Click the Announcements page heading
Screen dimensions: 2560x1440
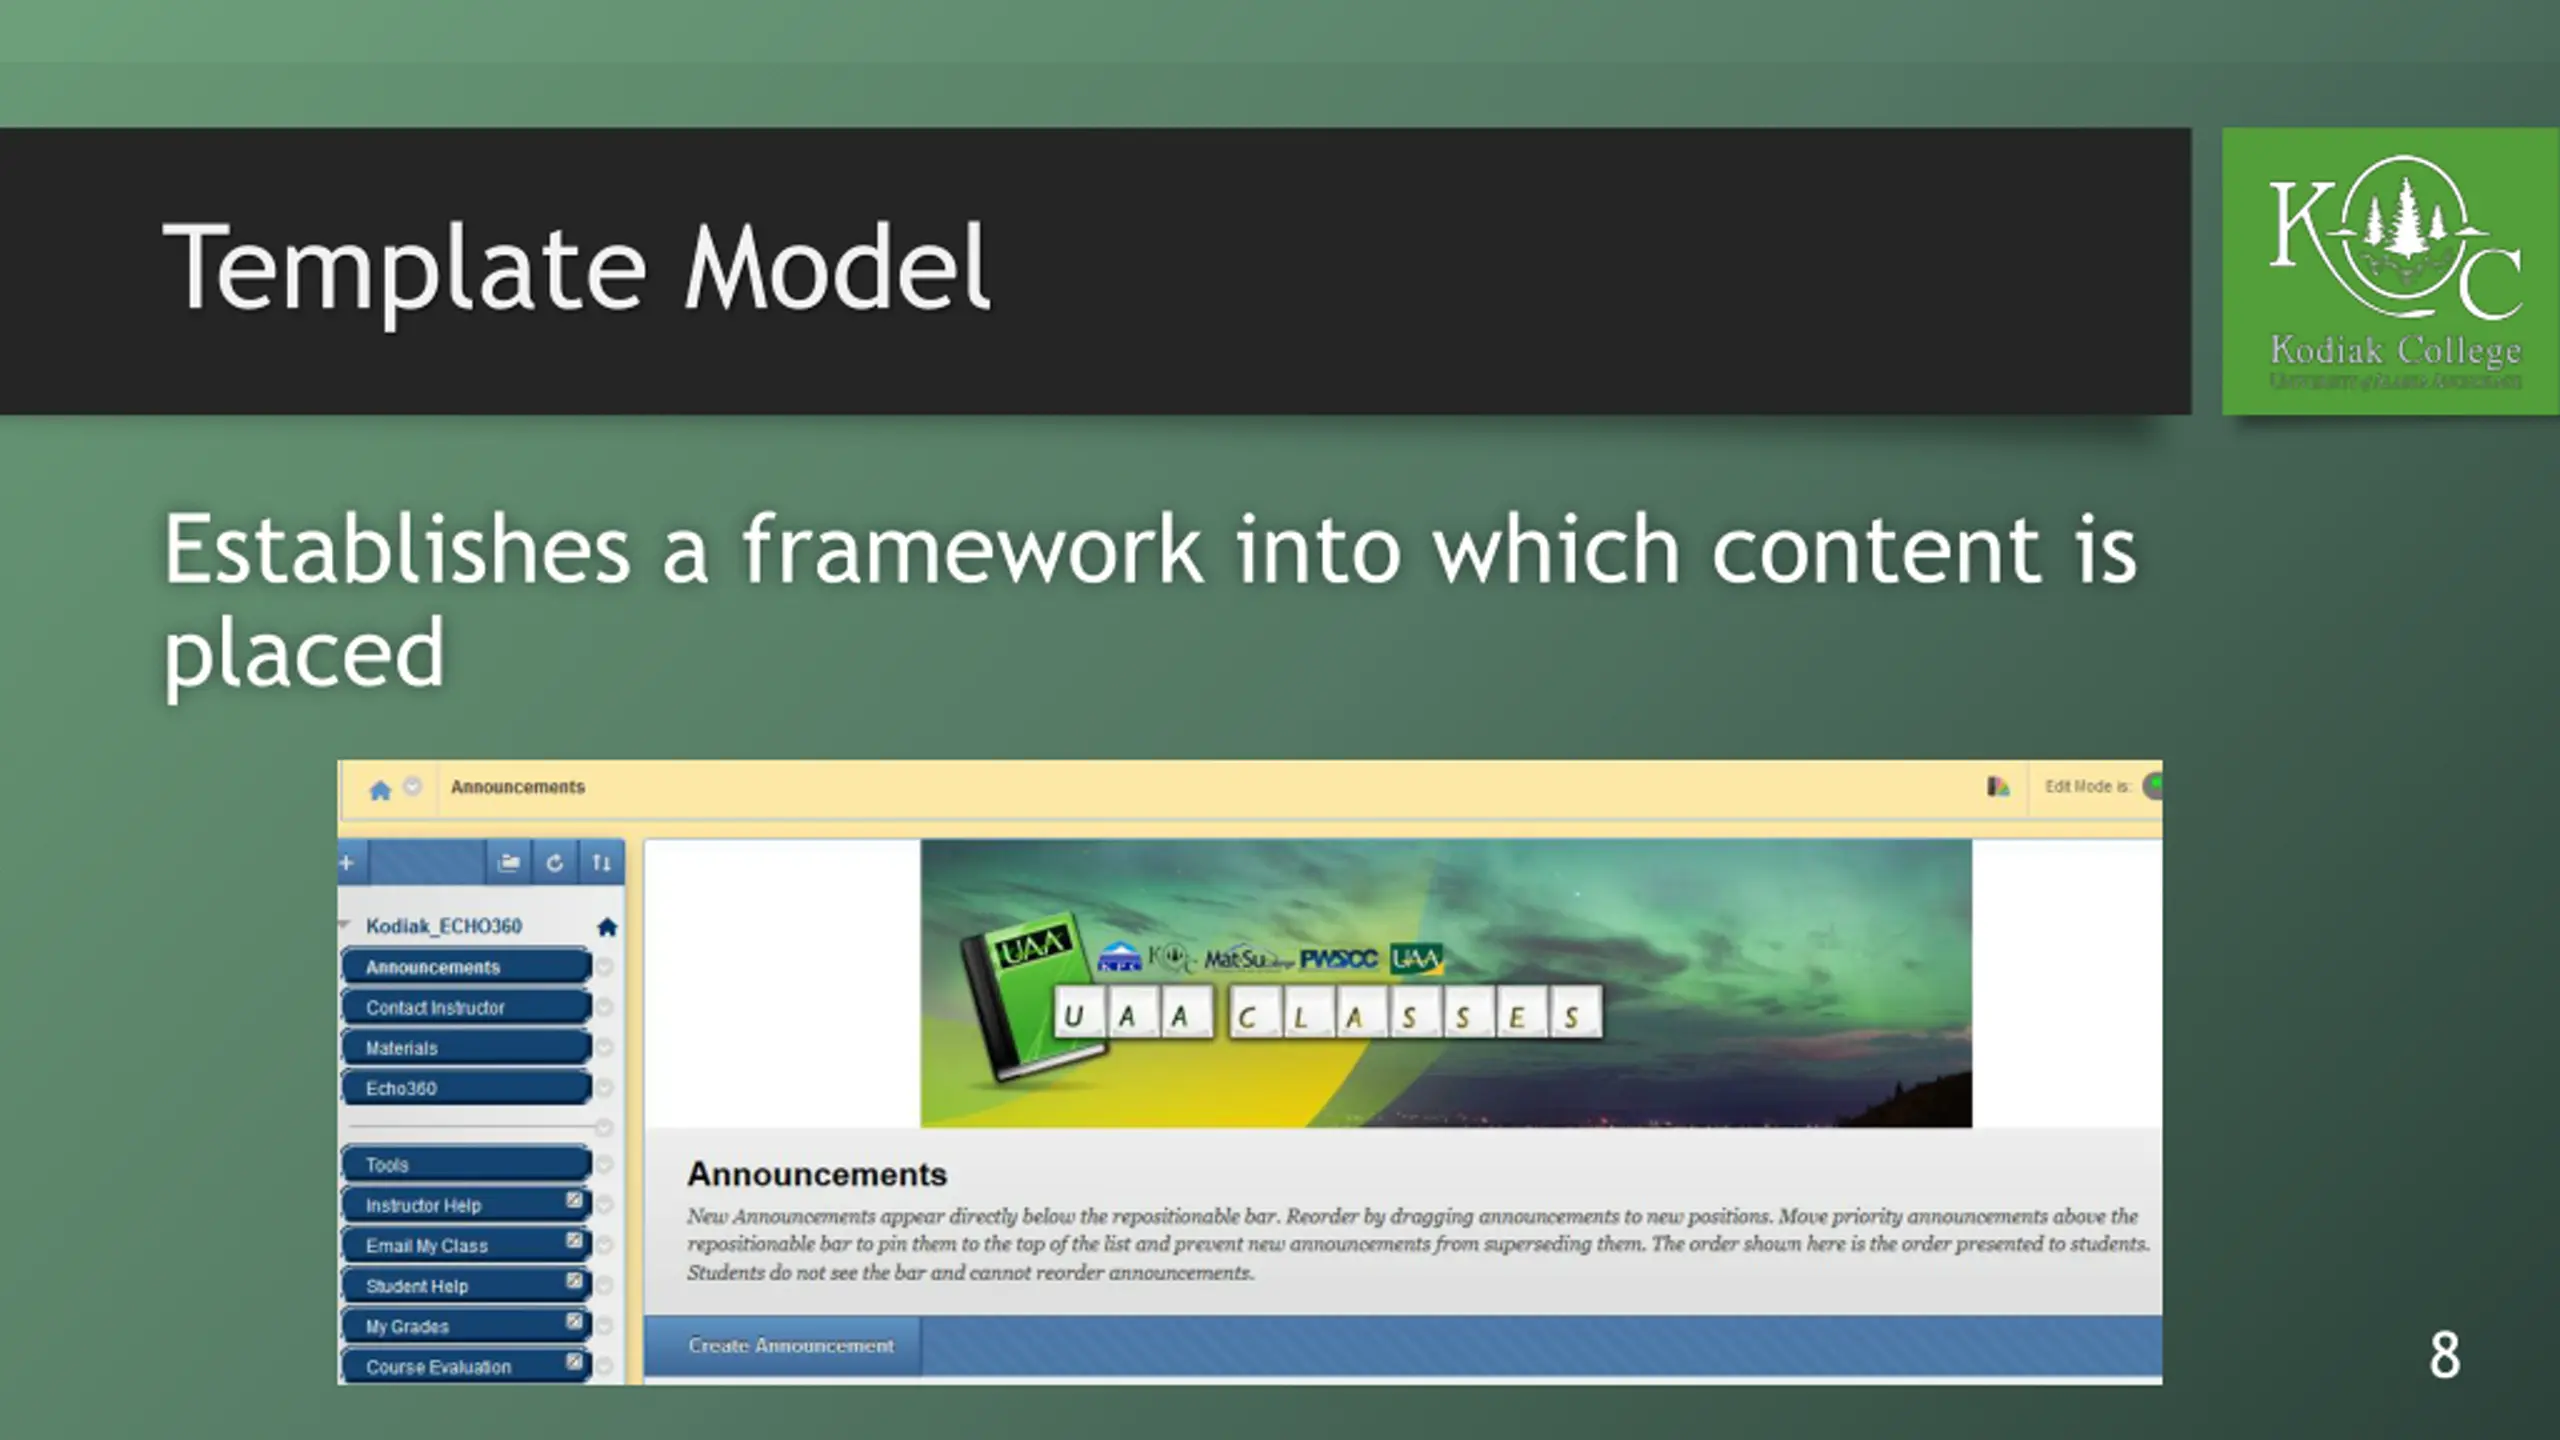[x=817, y=1174]
